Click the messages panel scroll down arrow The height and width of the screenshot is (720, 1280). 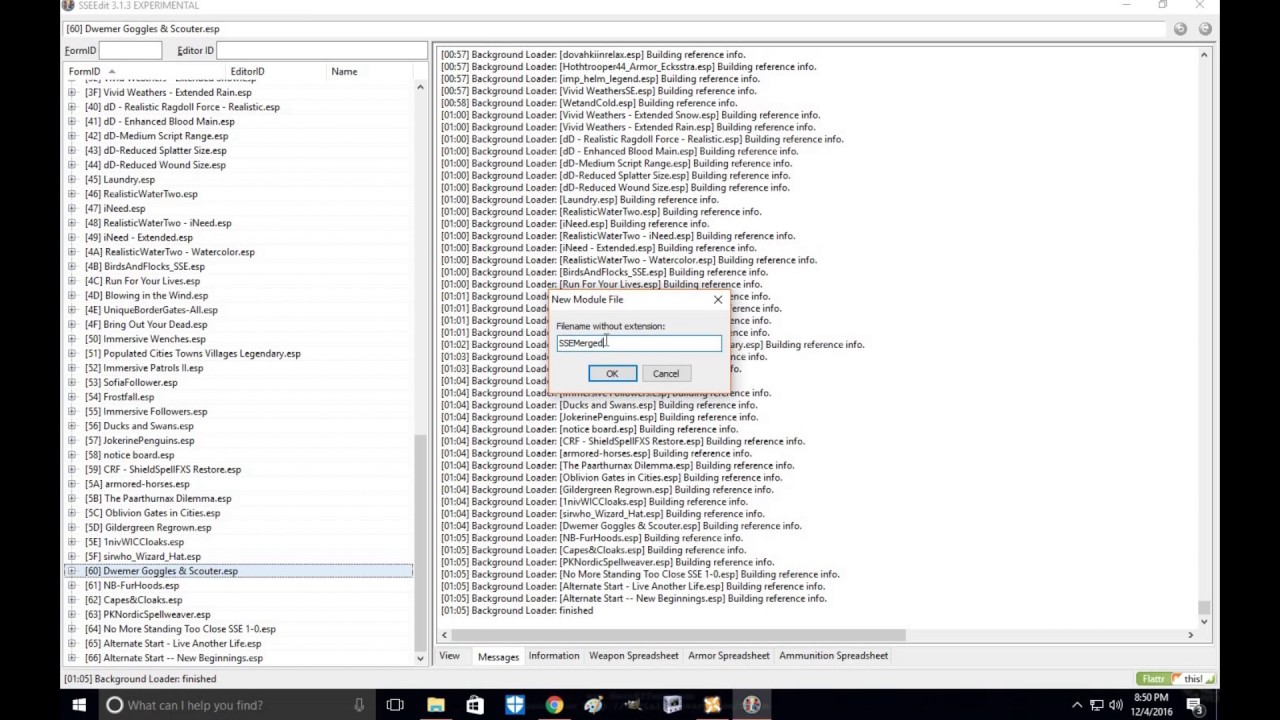pyautogui.click(x=1204, y=621)
